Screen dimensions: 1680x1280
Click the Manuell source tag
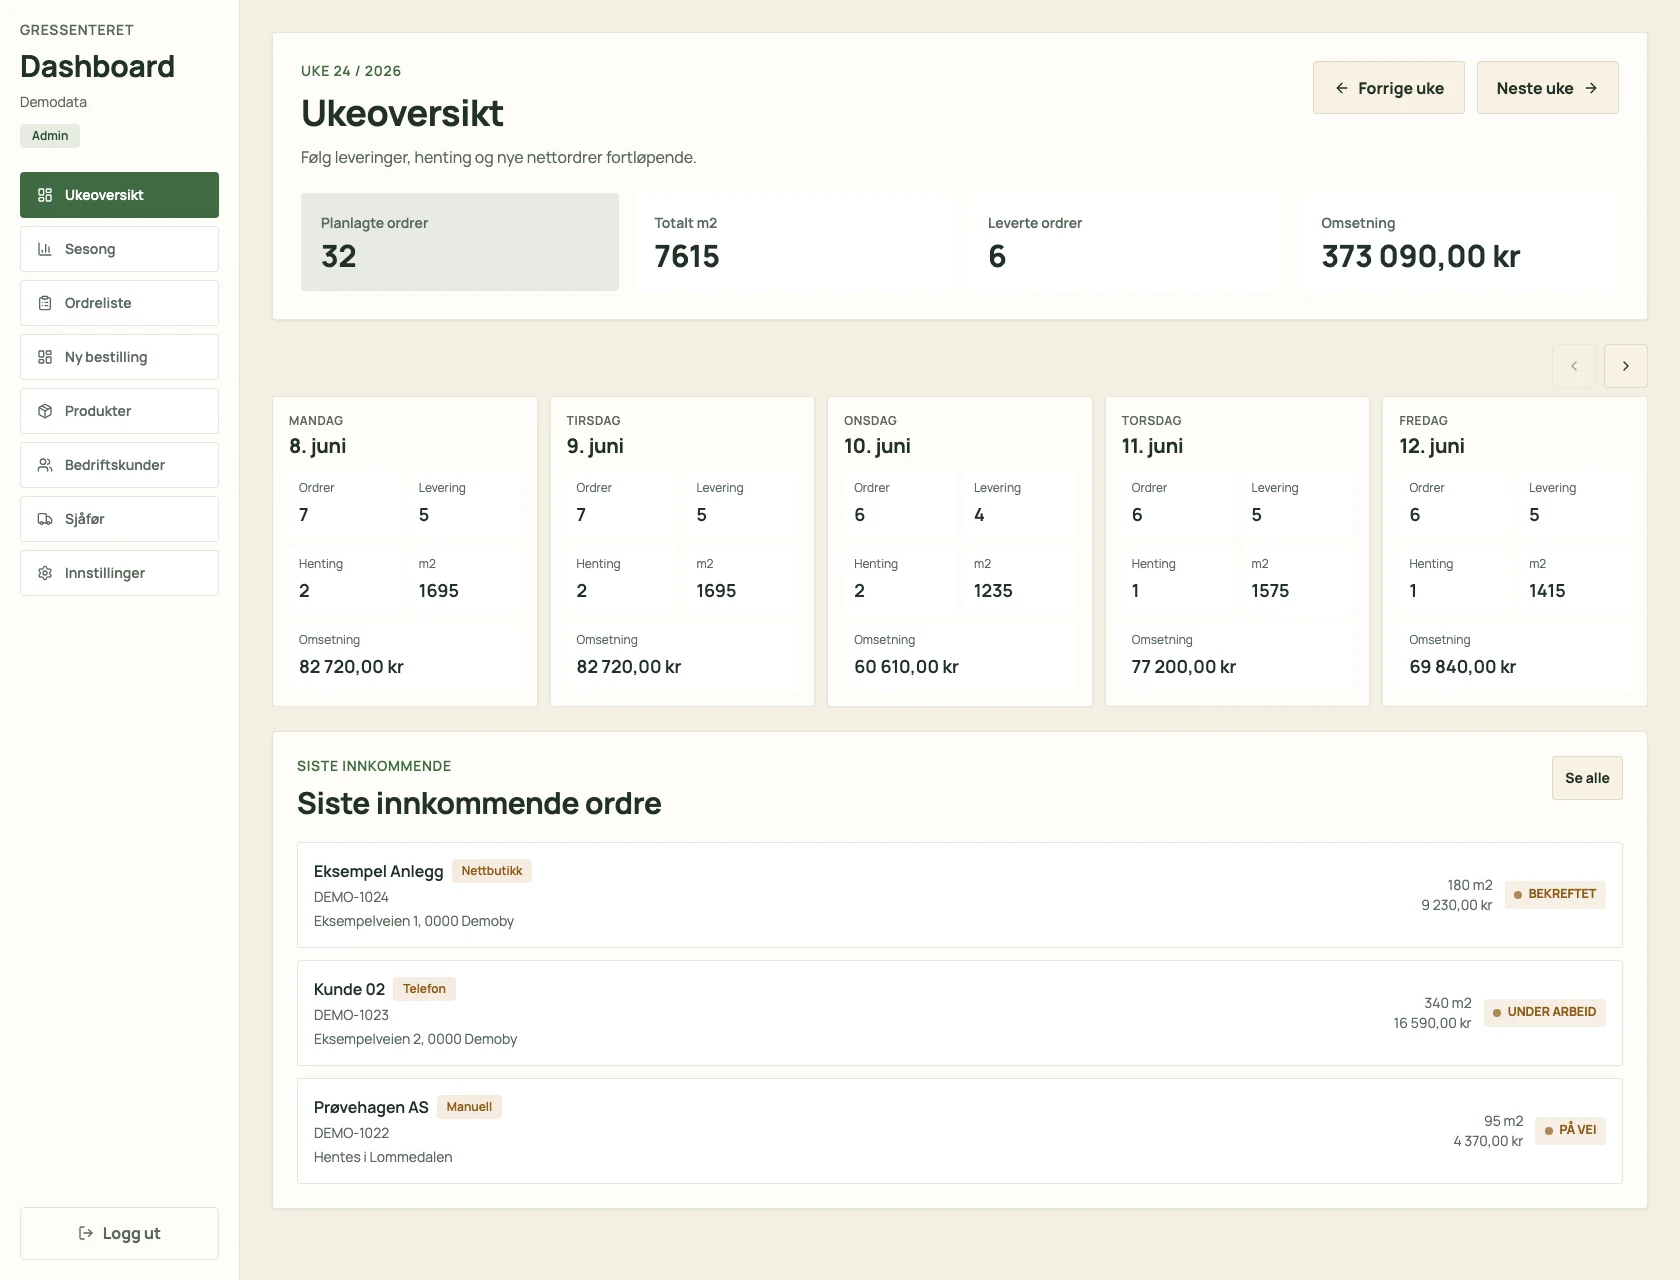click(469, 1107)
